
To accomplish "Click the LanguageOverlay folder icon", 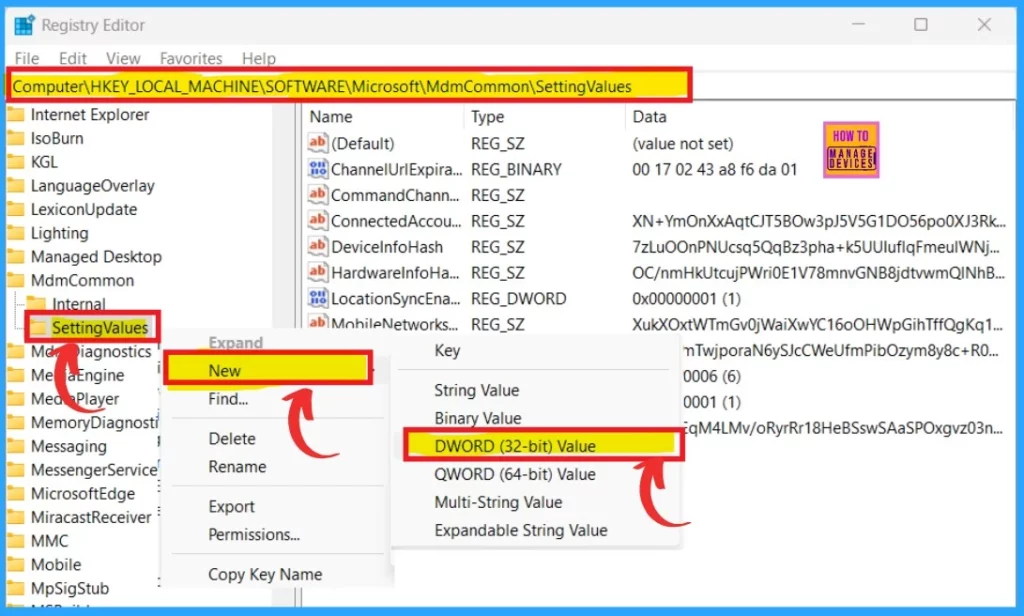I will click(16, 186).
